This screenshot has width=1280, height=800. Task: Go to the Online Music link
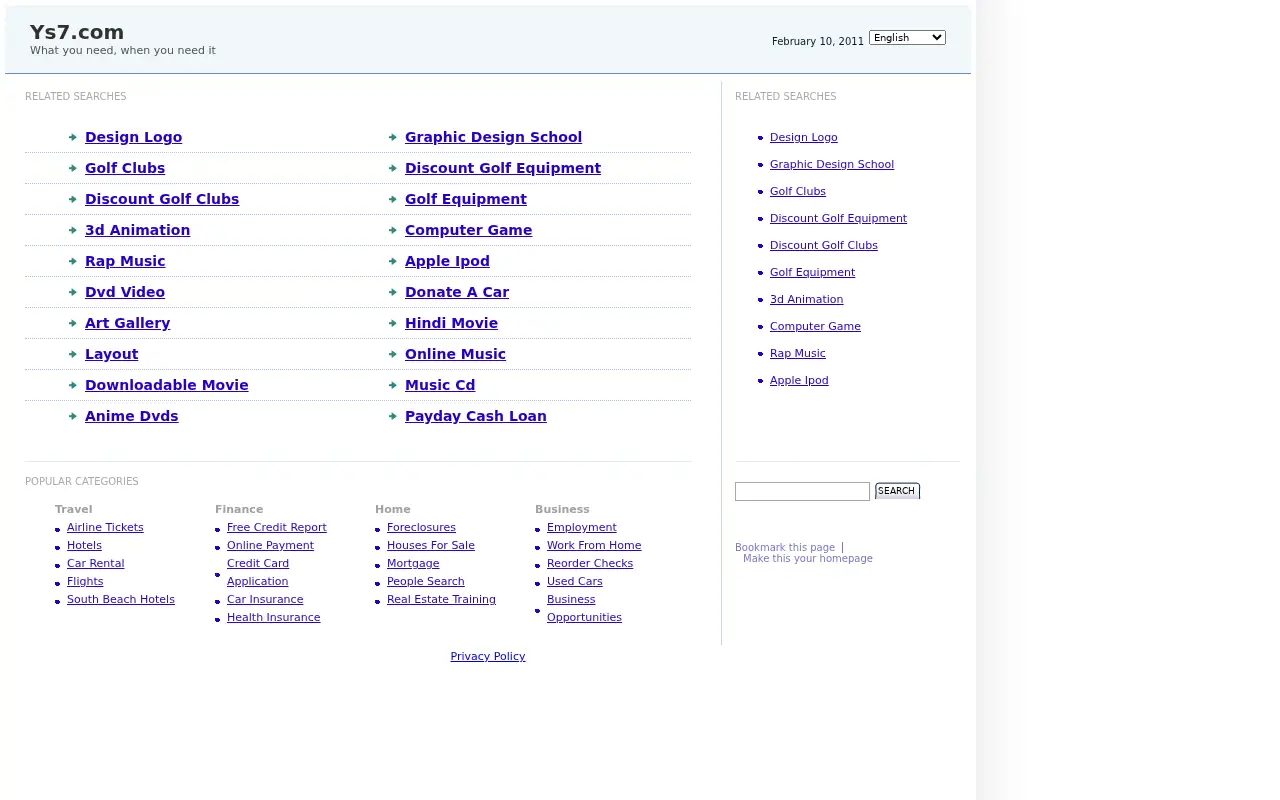tap(455, 354)
